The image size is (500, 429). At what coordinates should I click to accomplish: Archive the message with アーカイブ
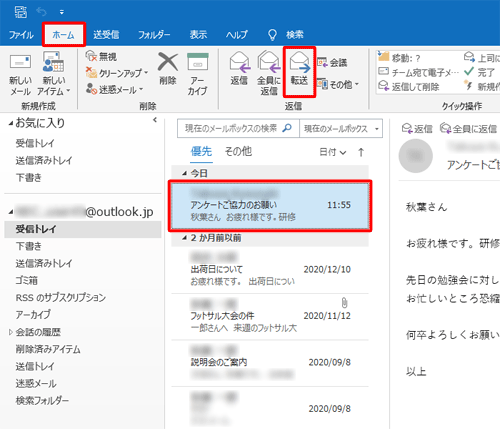coord(197,74)
